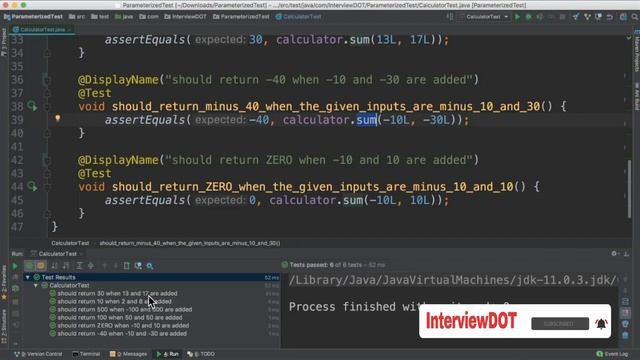
Task: Select 'should return -40 when -10 and -30' test
Action: [x=122, y=334]
